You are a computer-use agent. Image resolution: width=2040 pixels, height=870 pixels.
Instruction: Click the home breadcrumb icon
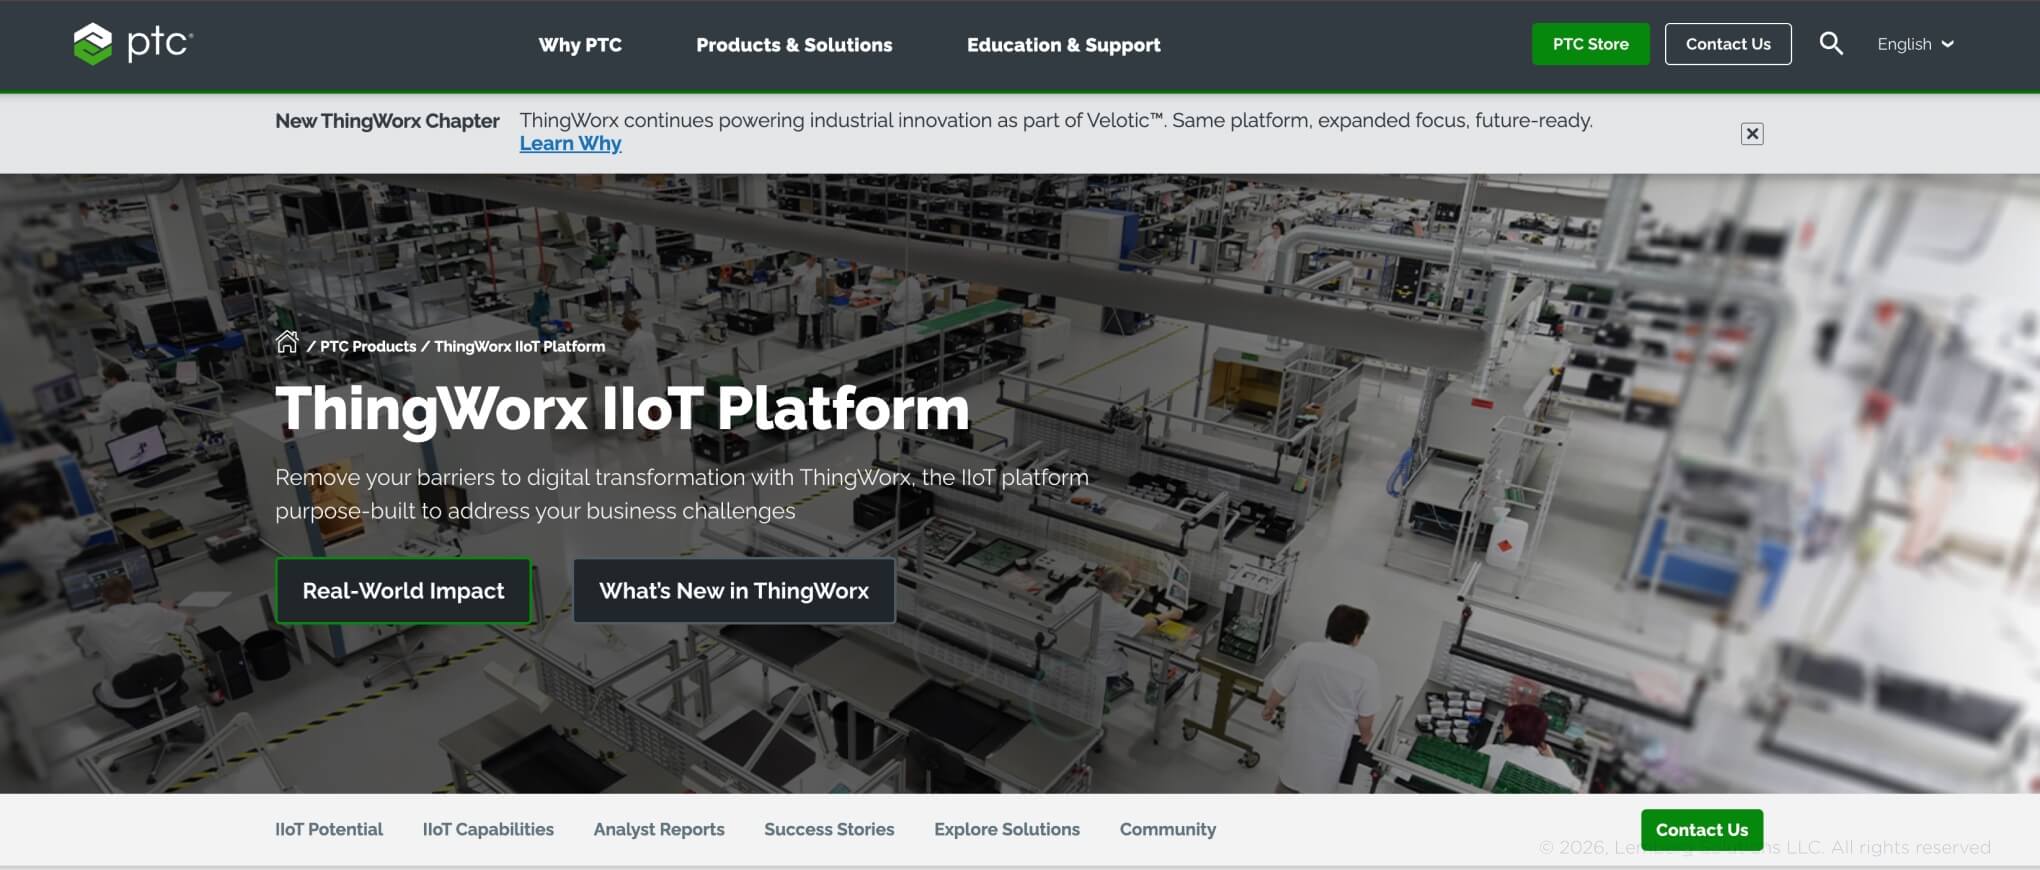click(287, 342)
